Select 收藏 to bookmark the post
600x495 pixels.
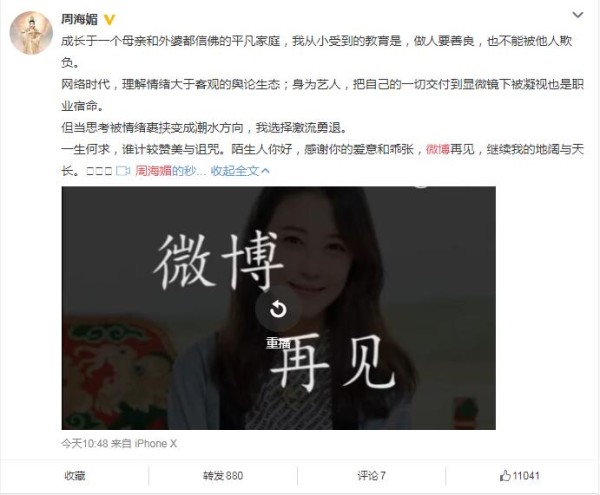(x=75, y=475)
